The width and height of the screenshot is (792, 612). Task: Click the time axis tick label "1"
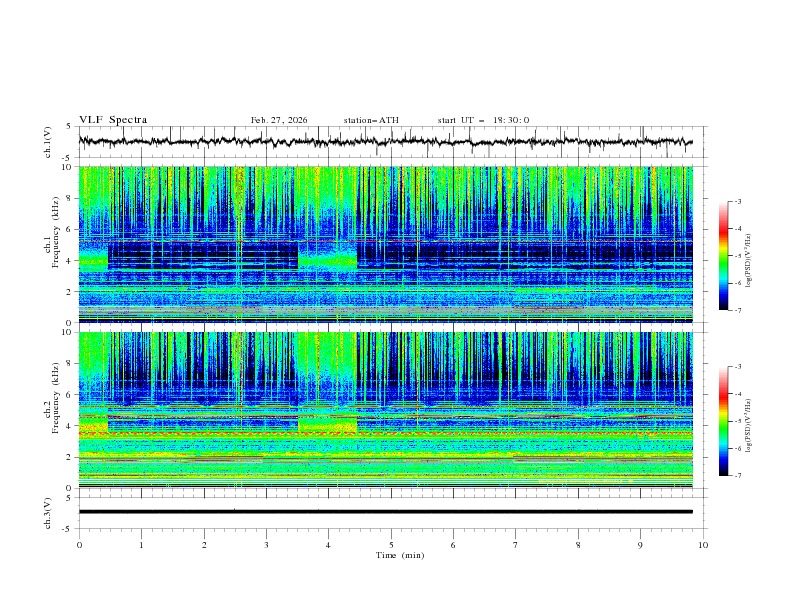pos(141,545)
